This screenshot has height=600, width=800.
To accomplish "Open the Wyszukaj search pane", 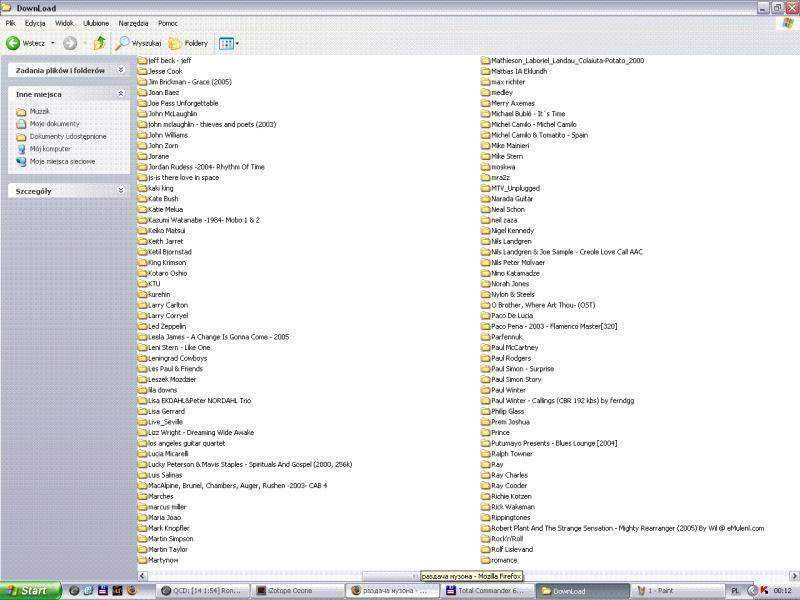I will [138, 43].
